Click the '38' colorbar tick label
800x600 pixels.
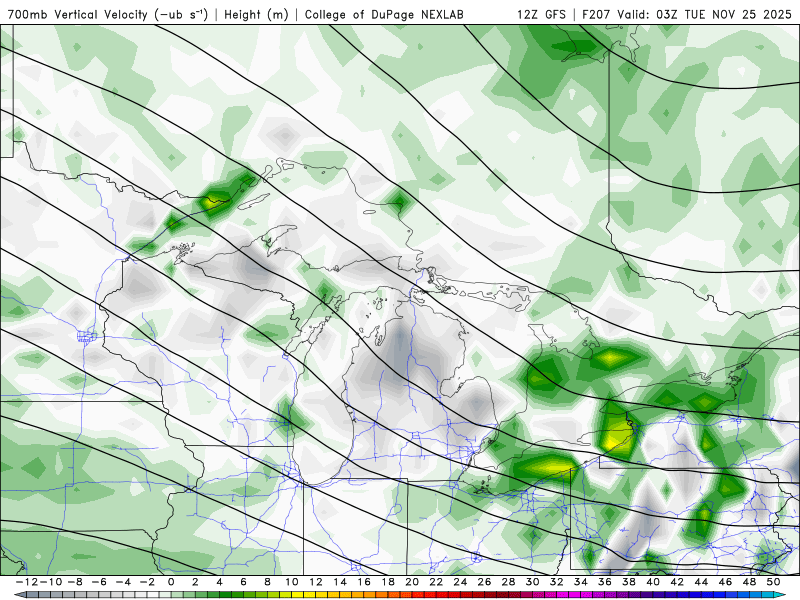pos(629,582)
